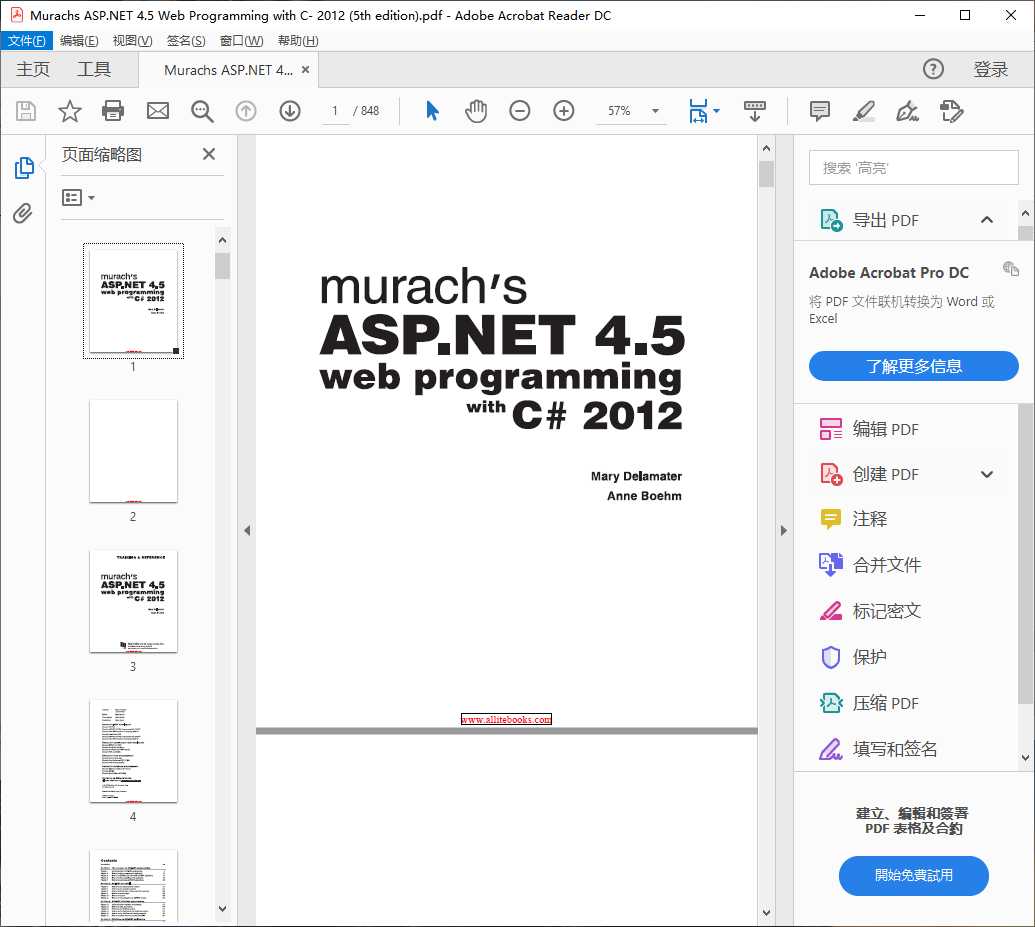Select the Highlight text tool
The image size is (1035, 927).
click(863, 111)
